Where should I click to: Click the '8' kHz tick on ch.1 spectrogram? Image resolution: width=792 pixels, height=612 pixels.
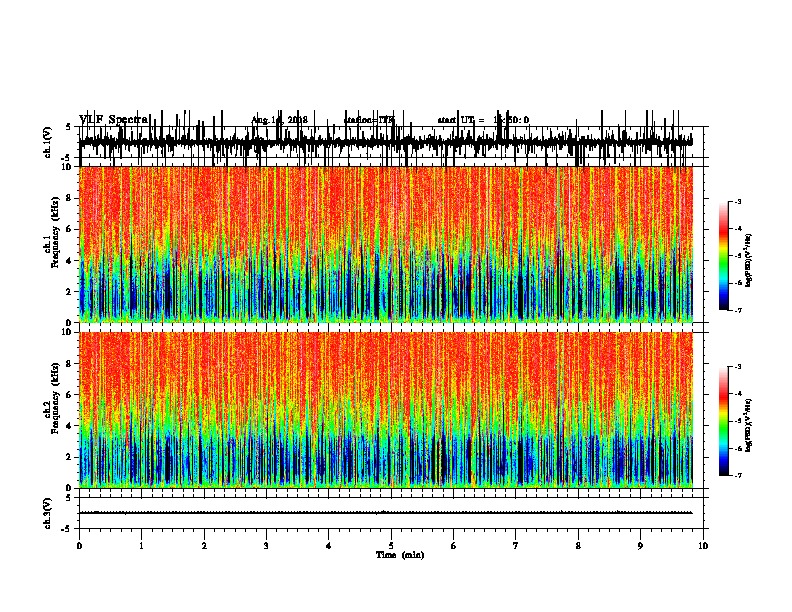(69, 198)
